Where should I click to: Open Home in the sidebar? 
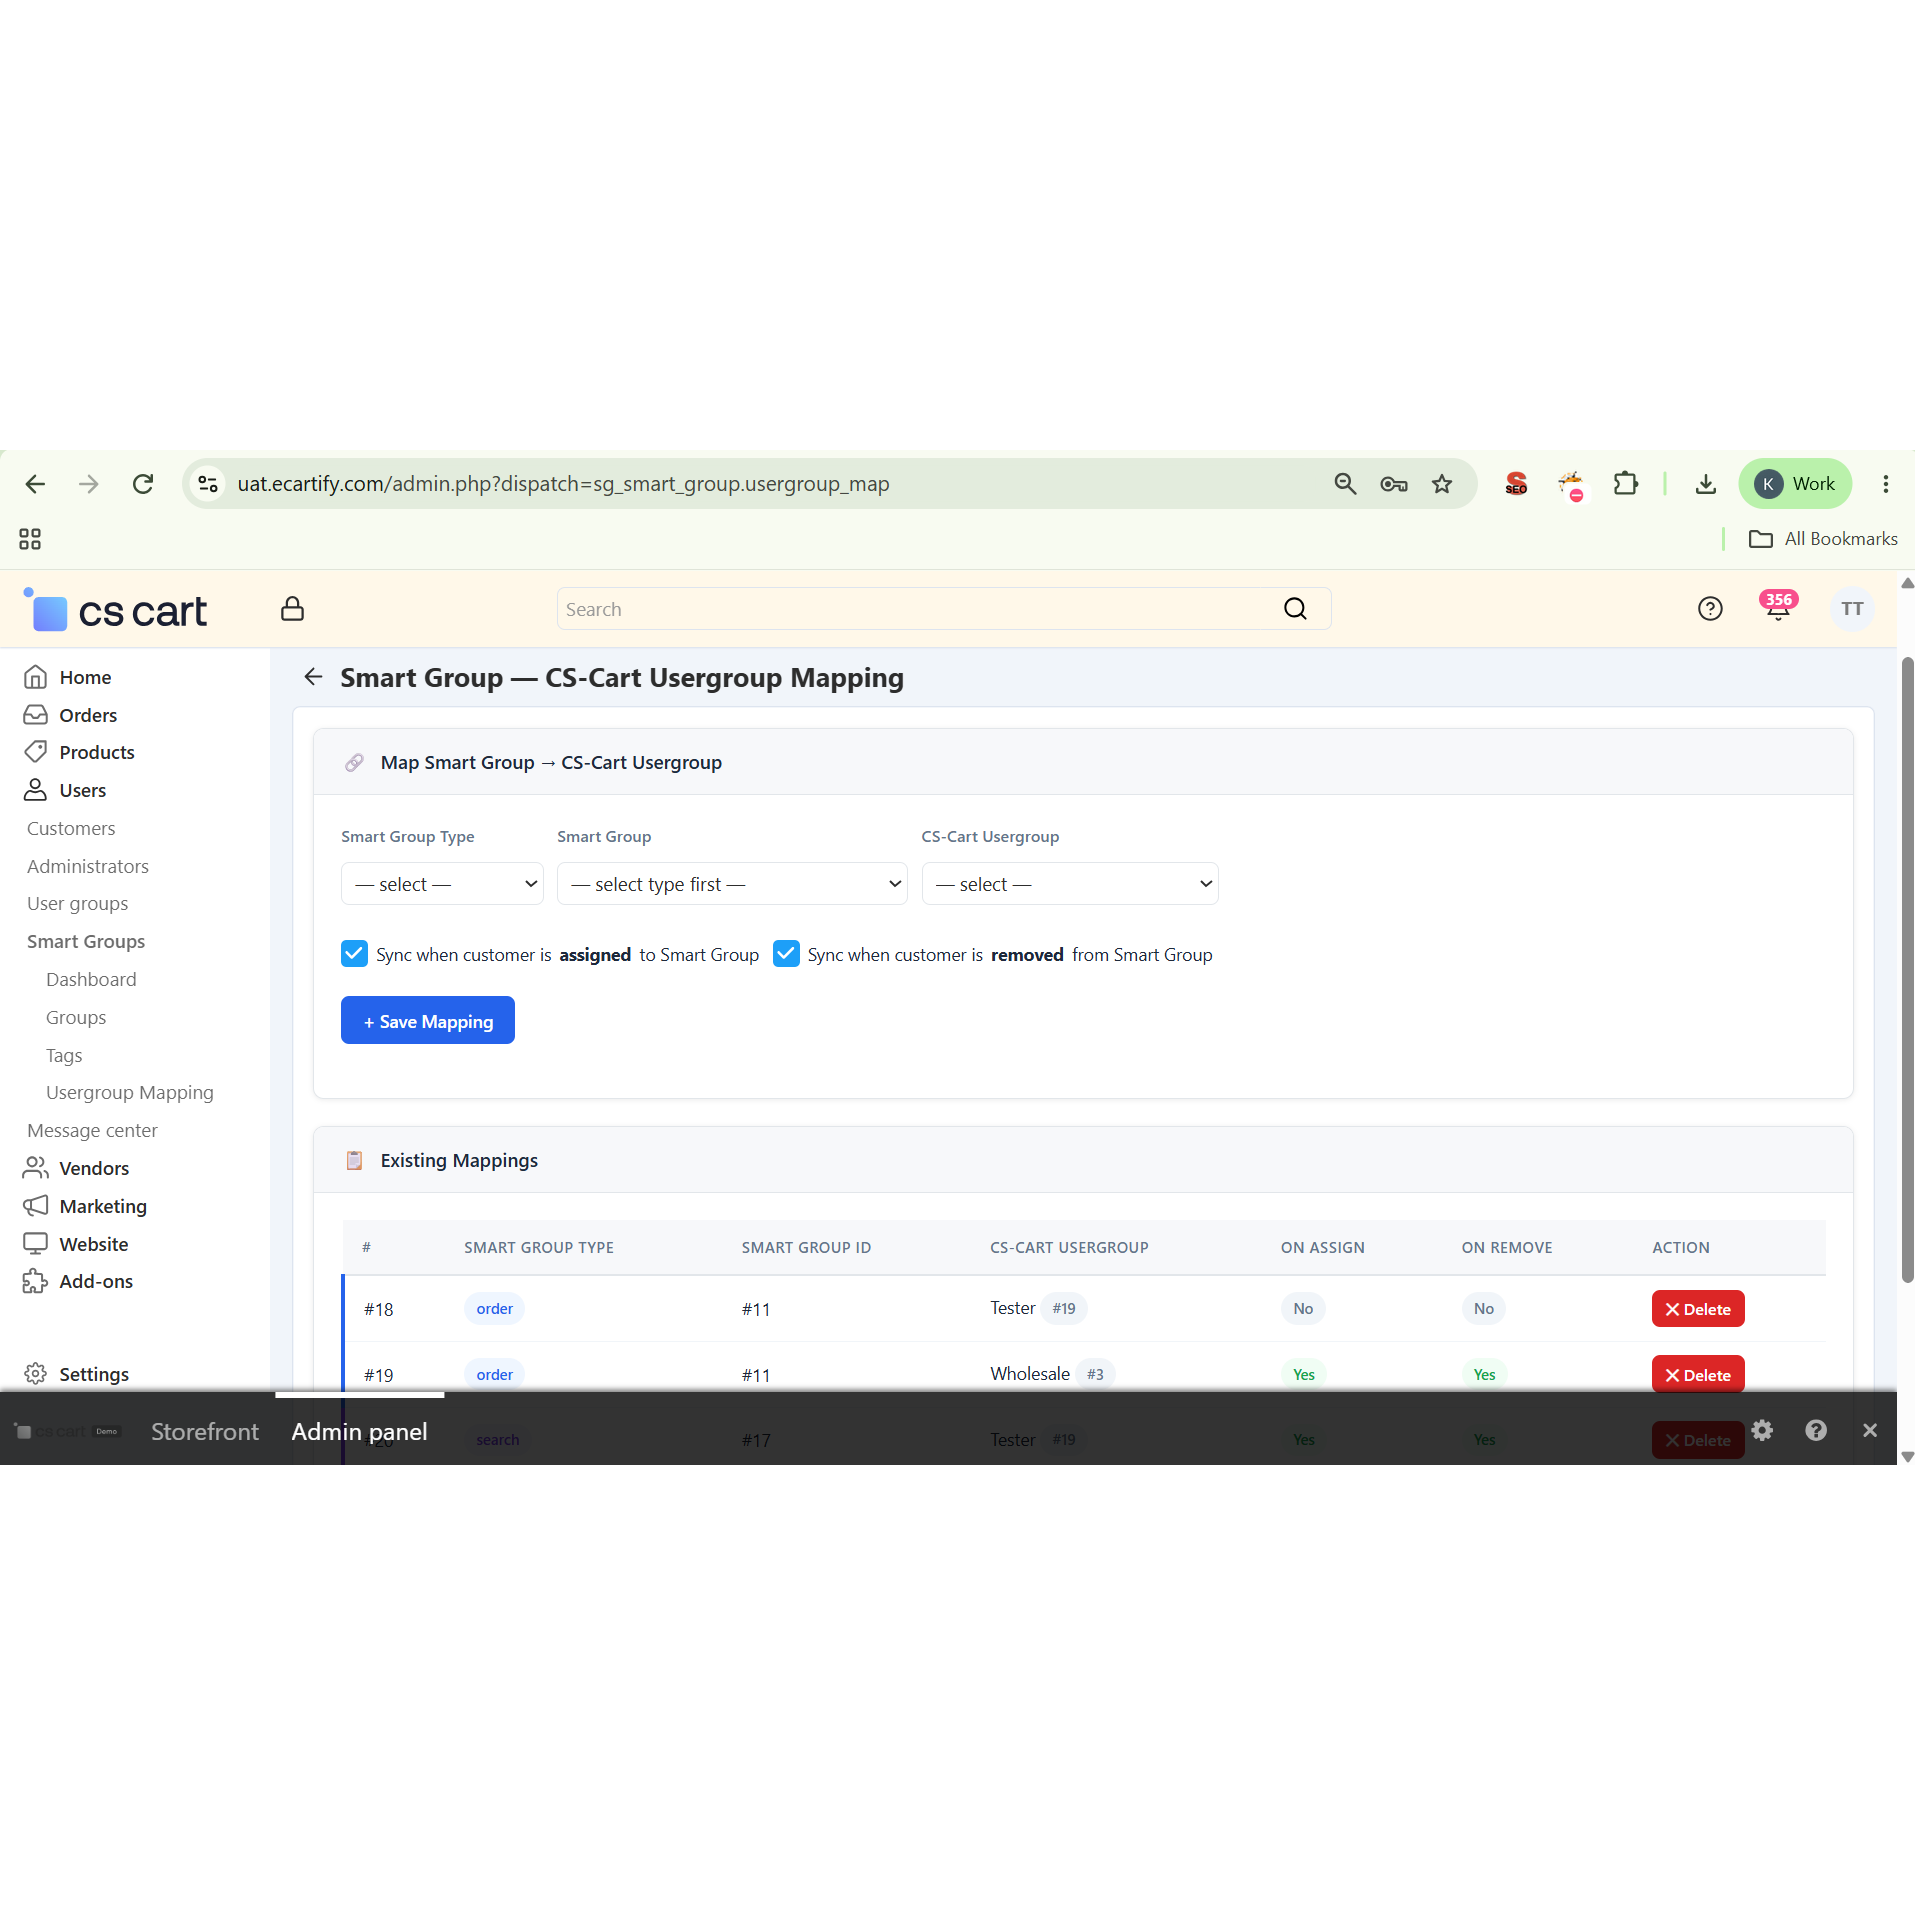point(85,677)
